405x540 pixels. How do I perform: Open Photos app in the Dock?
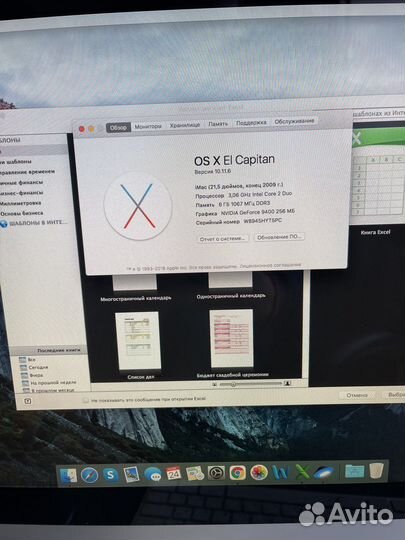coord(259,472)
